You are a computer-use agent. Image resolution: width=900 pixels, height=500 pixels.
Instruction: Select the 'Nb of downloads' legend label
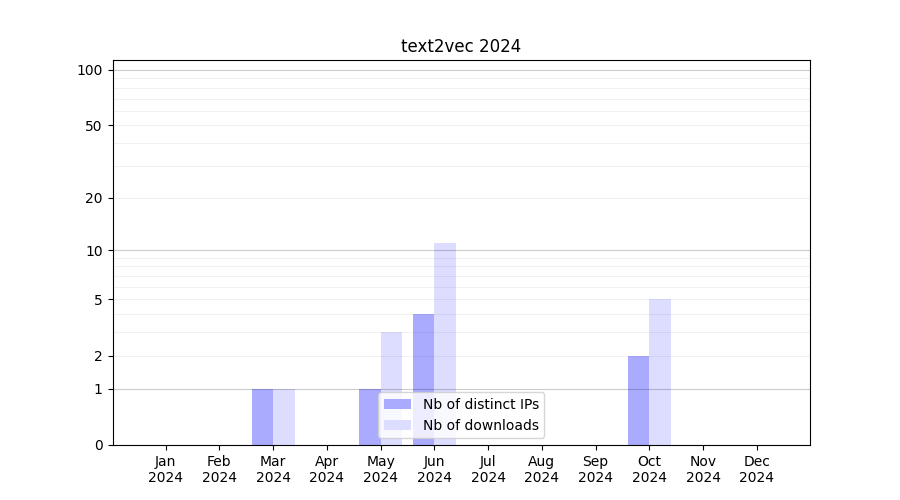click(x=481, y=425)
